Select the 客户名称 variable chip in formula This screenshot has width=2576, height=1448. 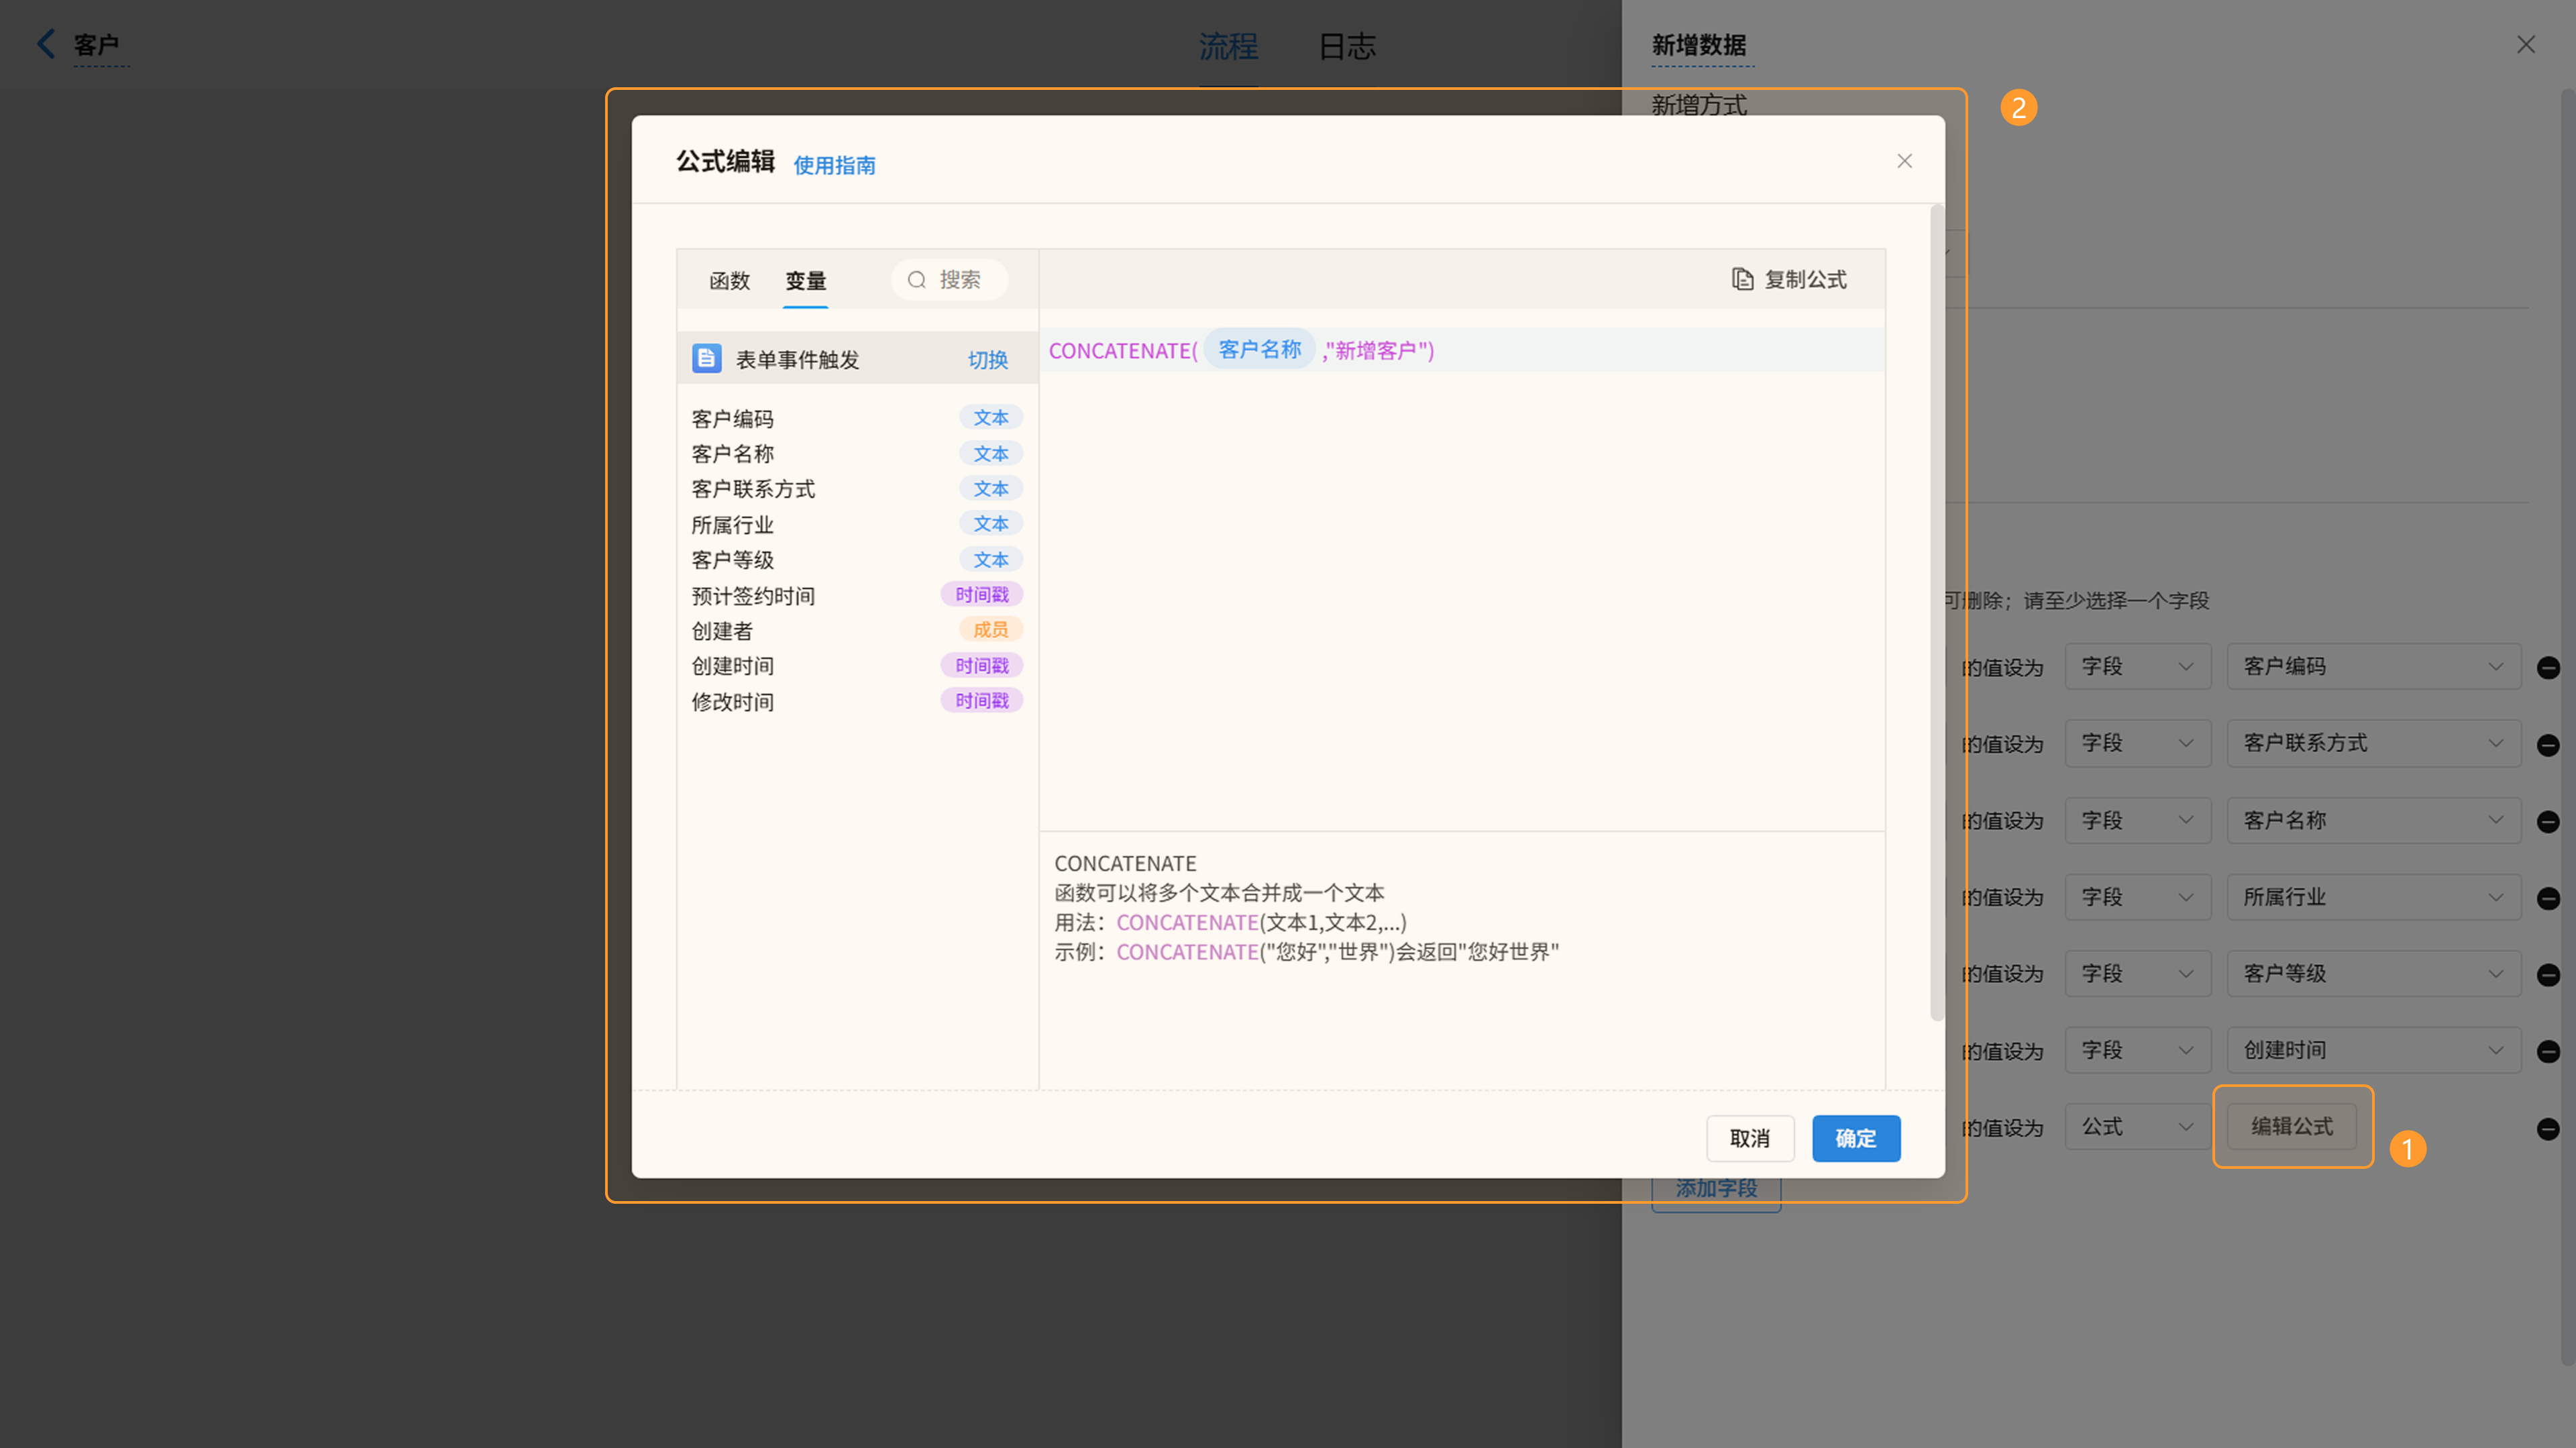(x=1259, y=349)
